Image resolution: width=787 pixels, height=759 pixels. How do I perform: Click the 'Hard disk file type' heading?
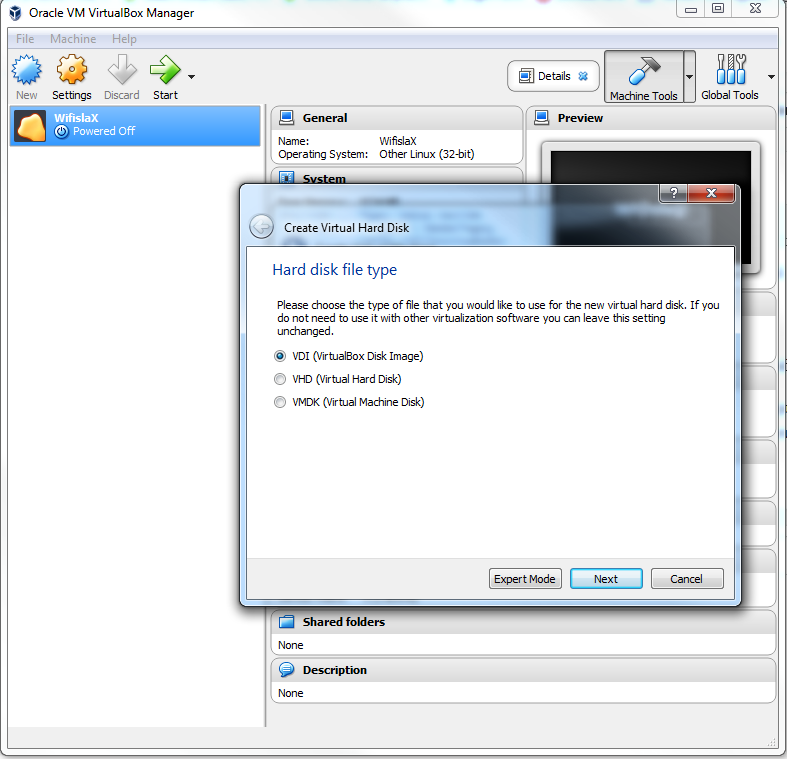coord(335,270)
